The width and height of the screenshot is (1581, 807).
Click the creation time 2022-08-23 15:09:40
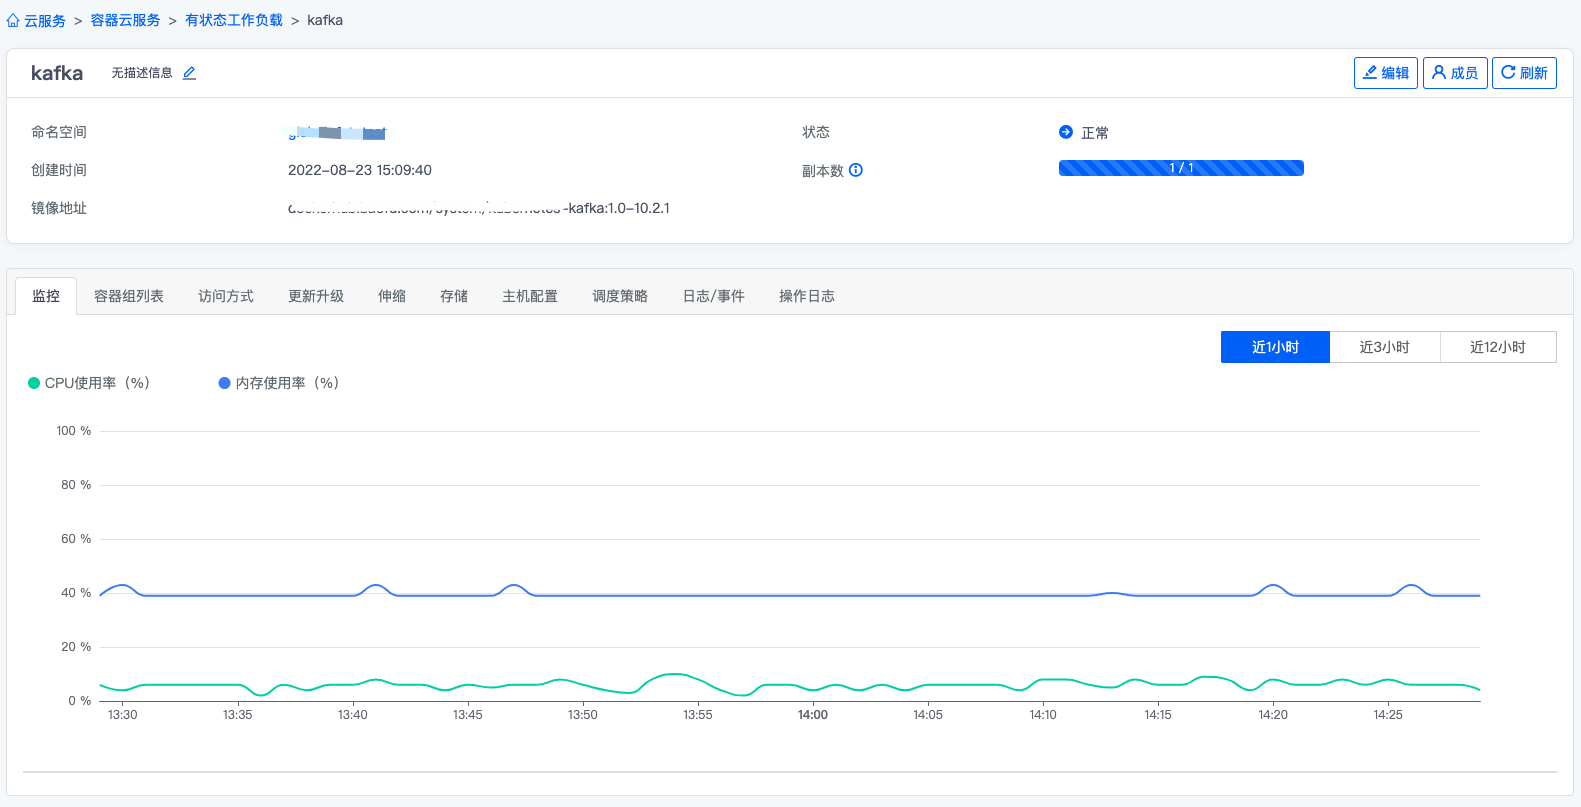pyautogui.click(x=360, y=170)
